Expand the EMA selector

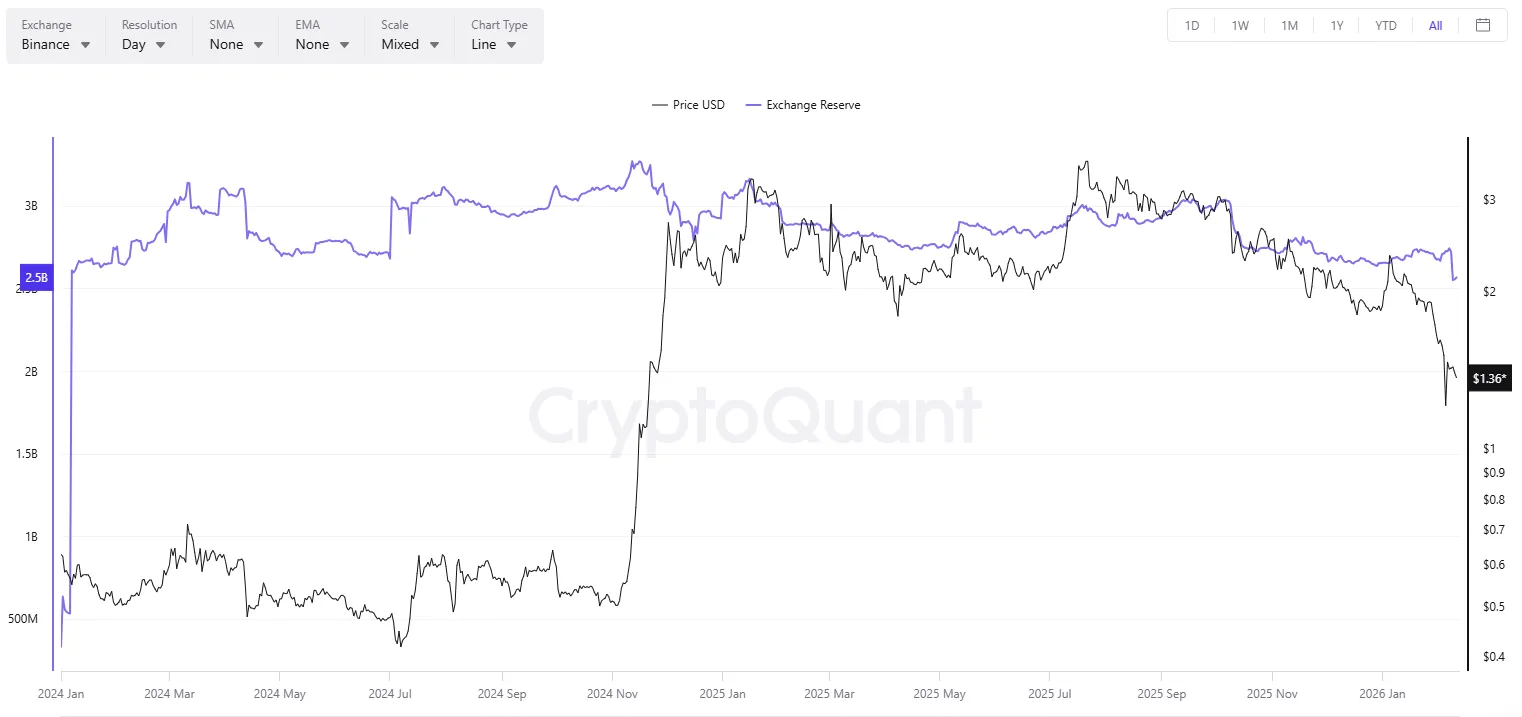point(321,44)
